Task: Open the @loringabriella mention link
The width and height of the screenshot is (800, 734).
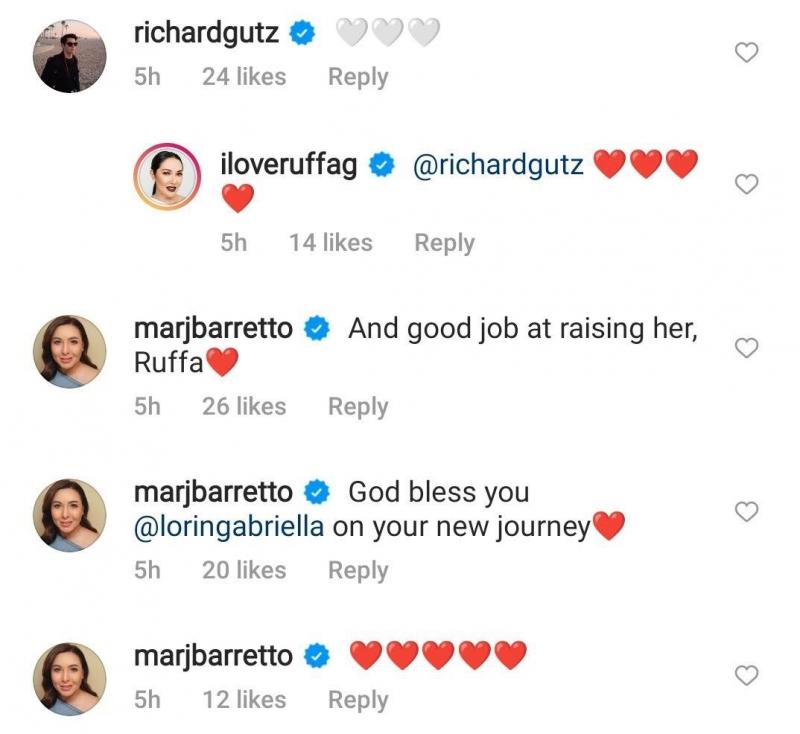Action: [229, 526]
